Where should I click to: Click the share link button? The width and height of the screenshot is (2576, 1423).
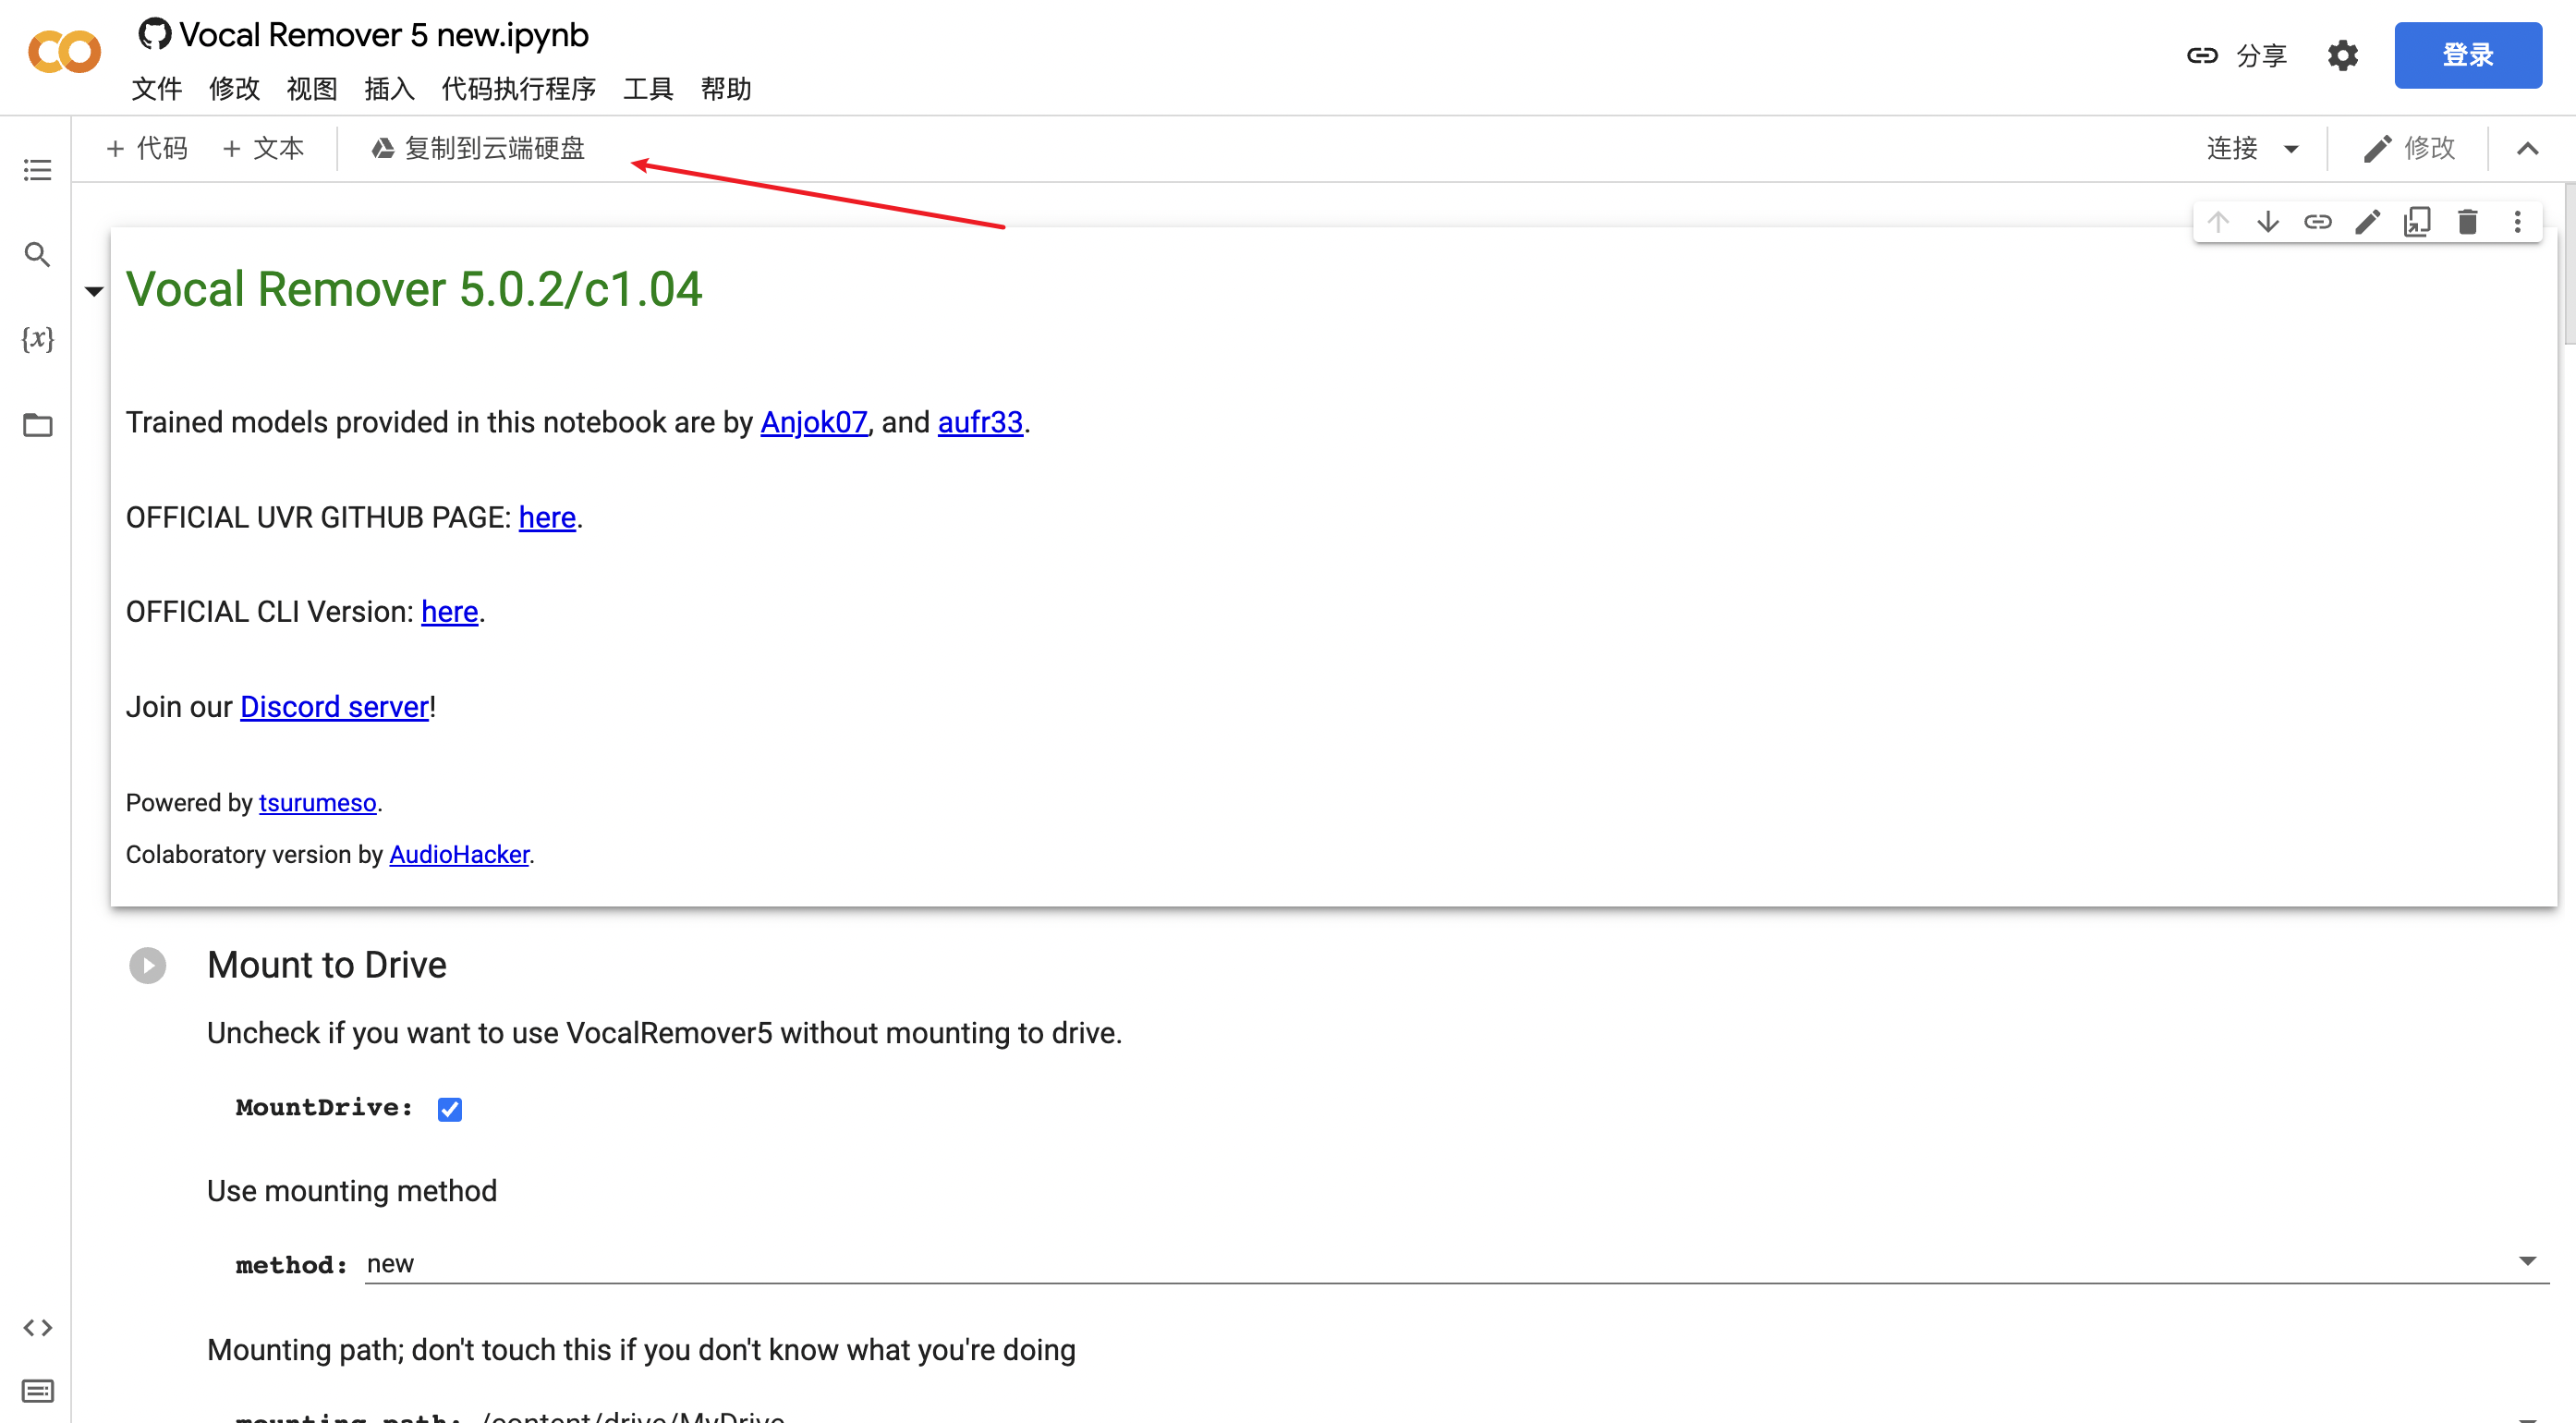pos(2237,55)
